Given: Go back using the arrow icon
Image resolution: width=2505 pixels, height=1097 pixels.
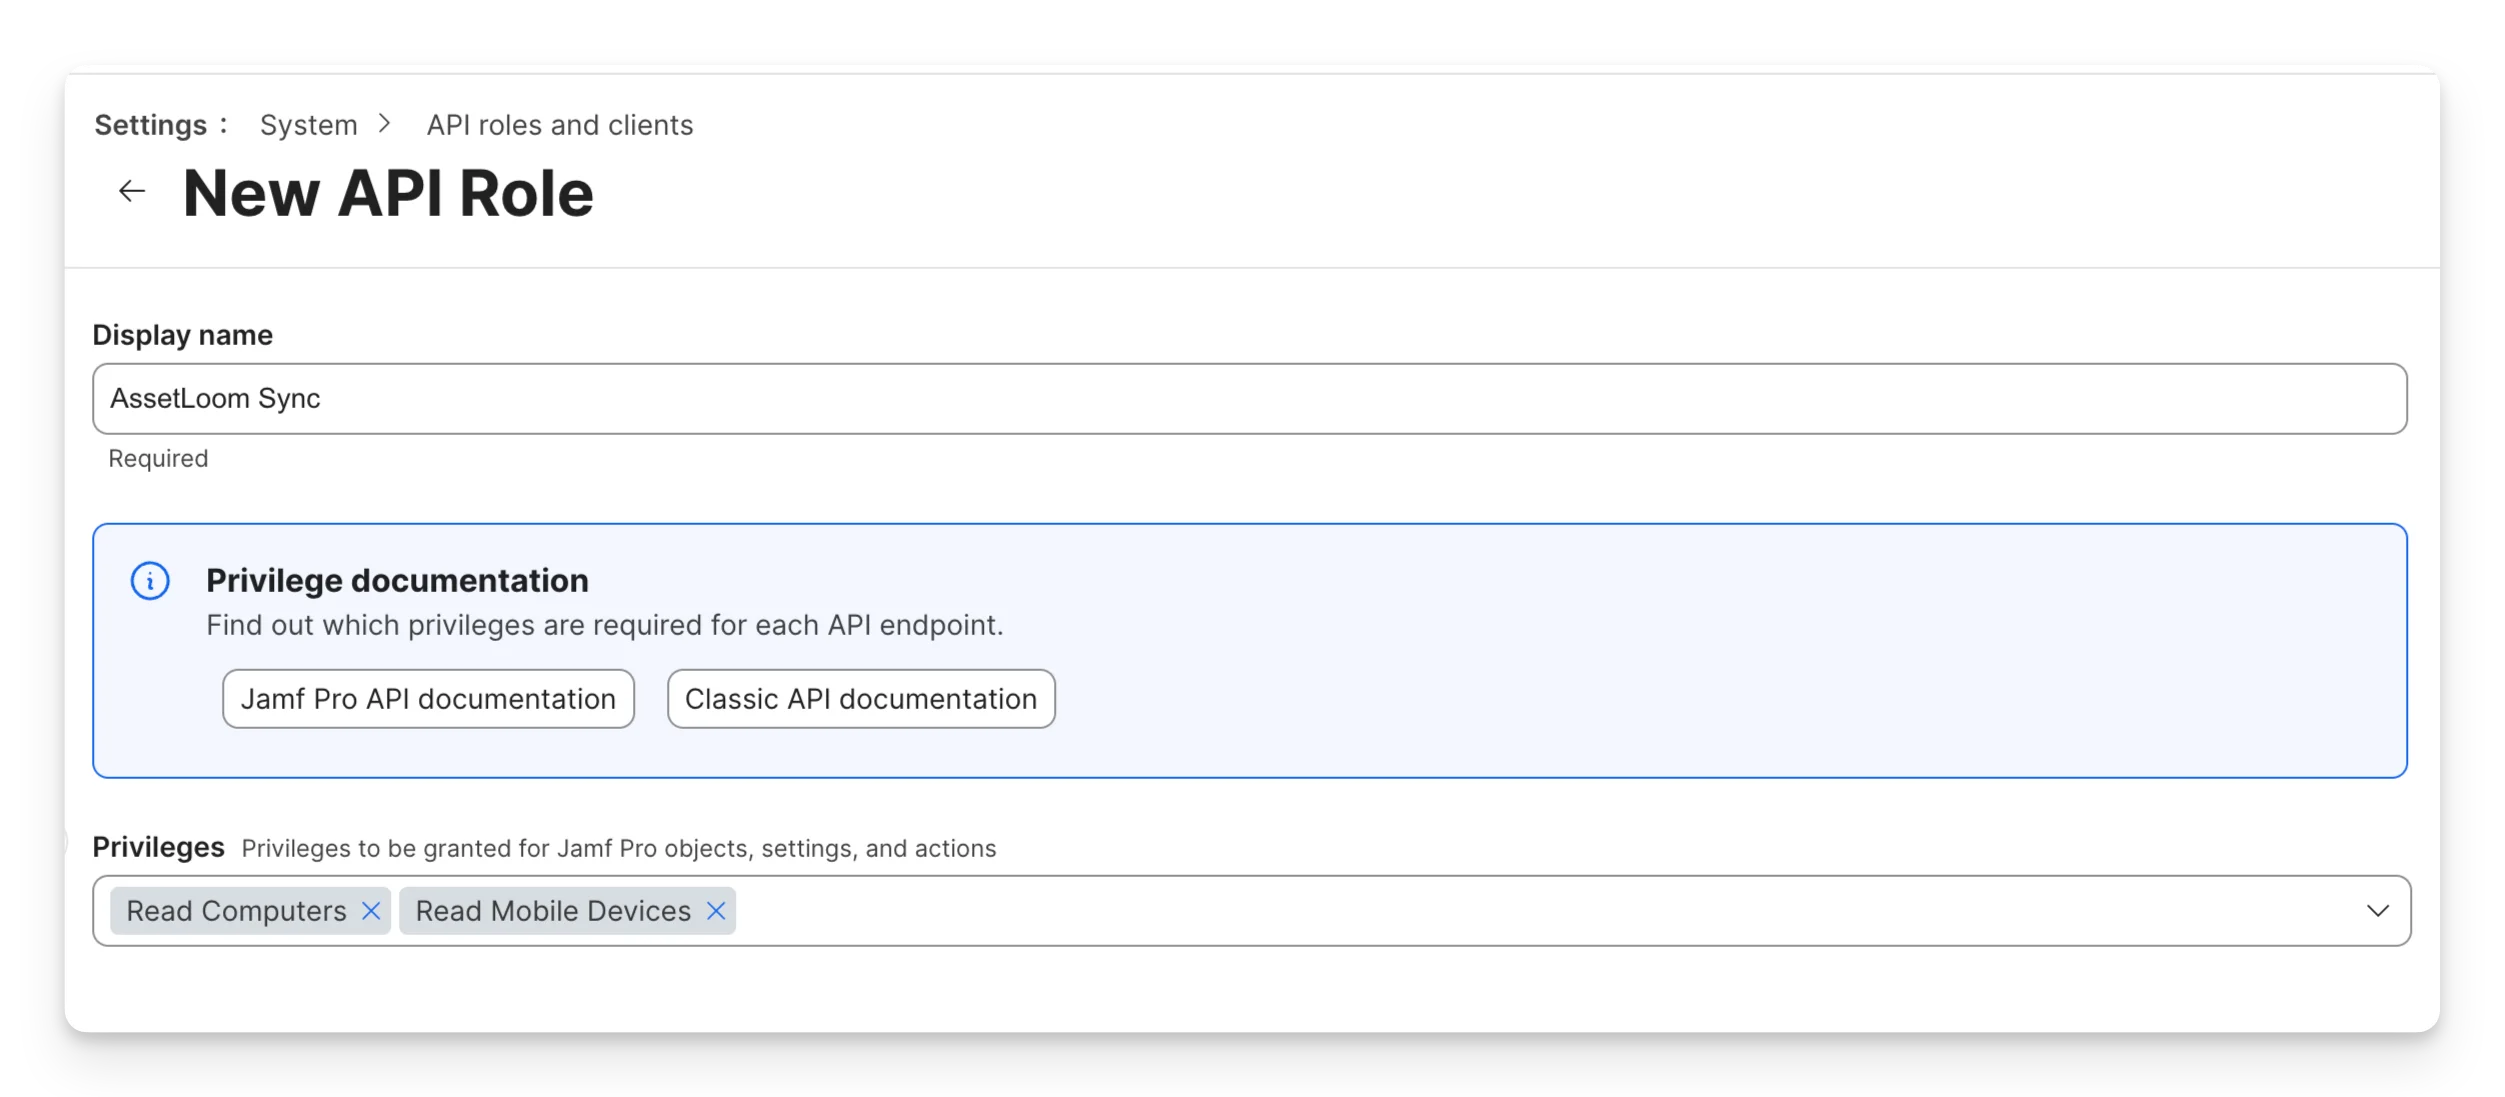Looking at the screenshot, I should tap(132, 191).
